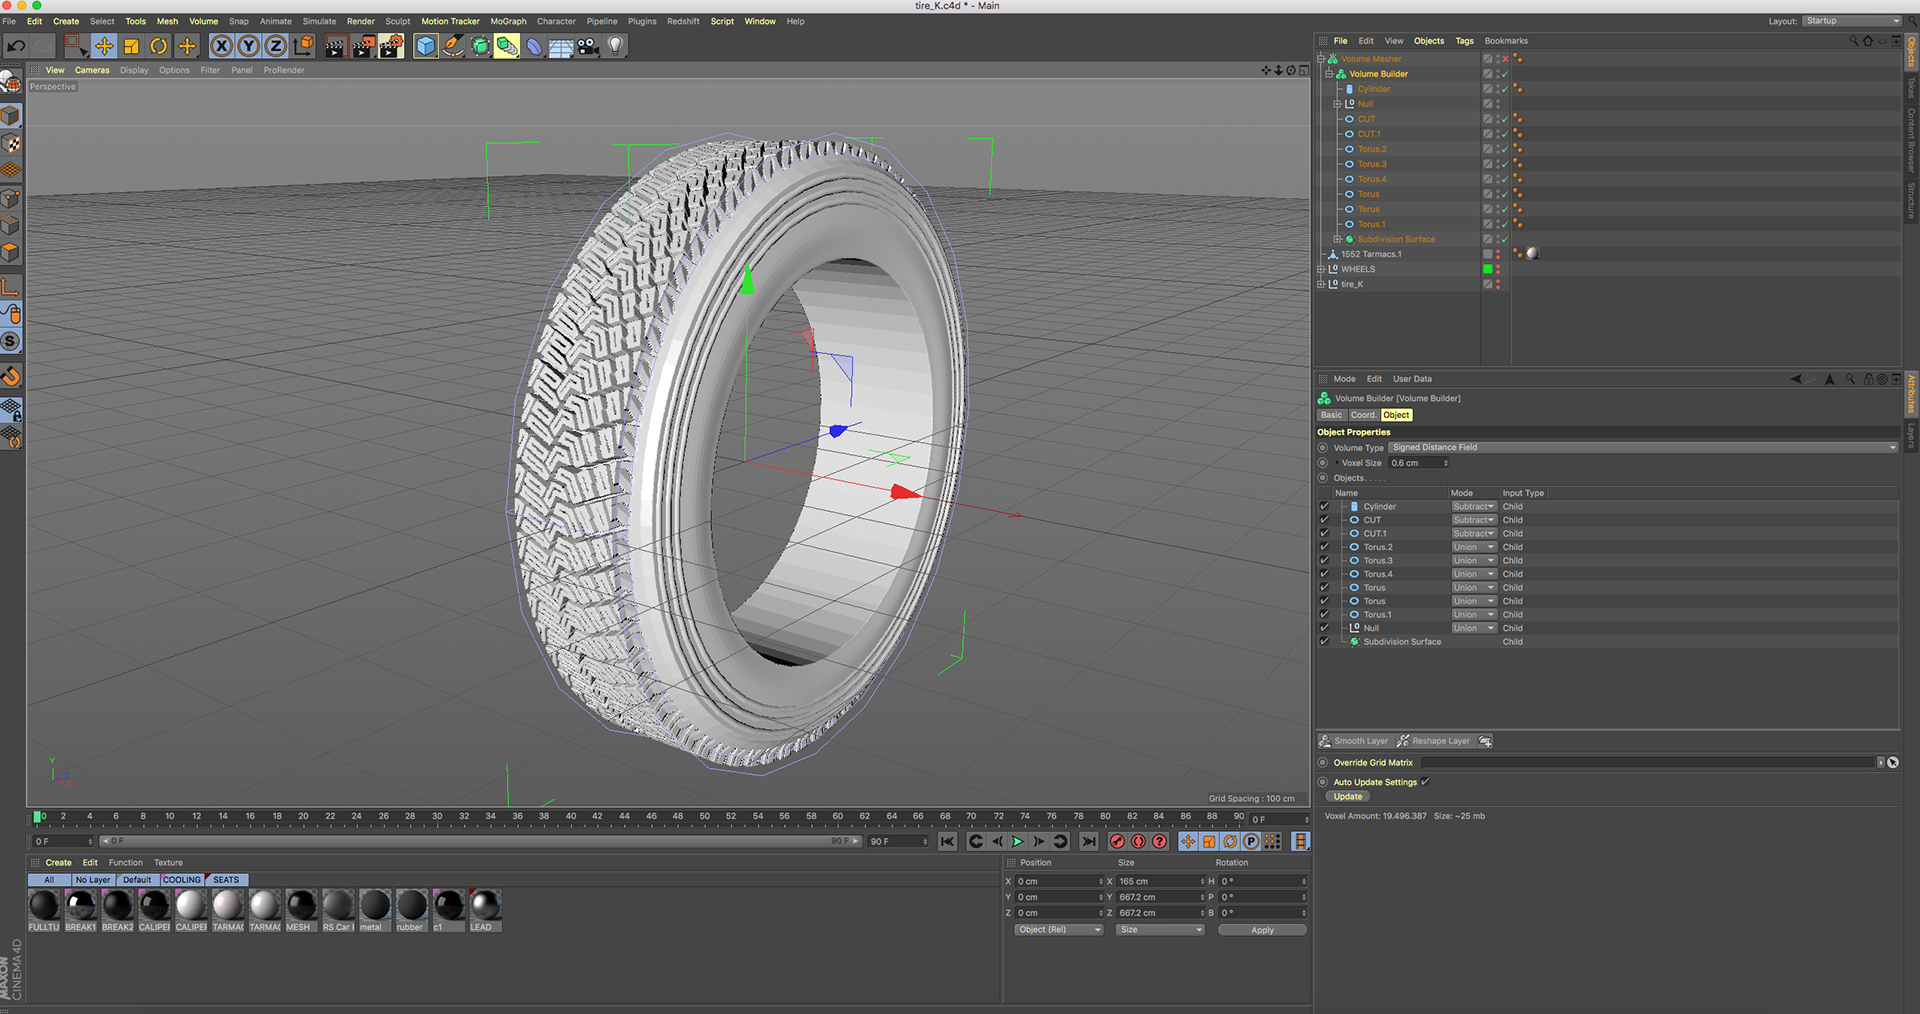Click the light bulb icon
Viewport: 1920px width, 1014px height.
[616, 46]
